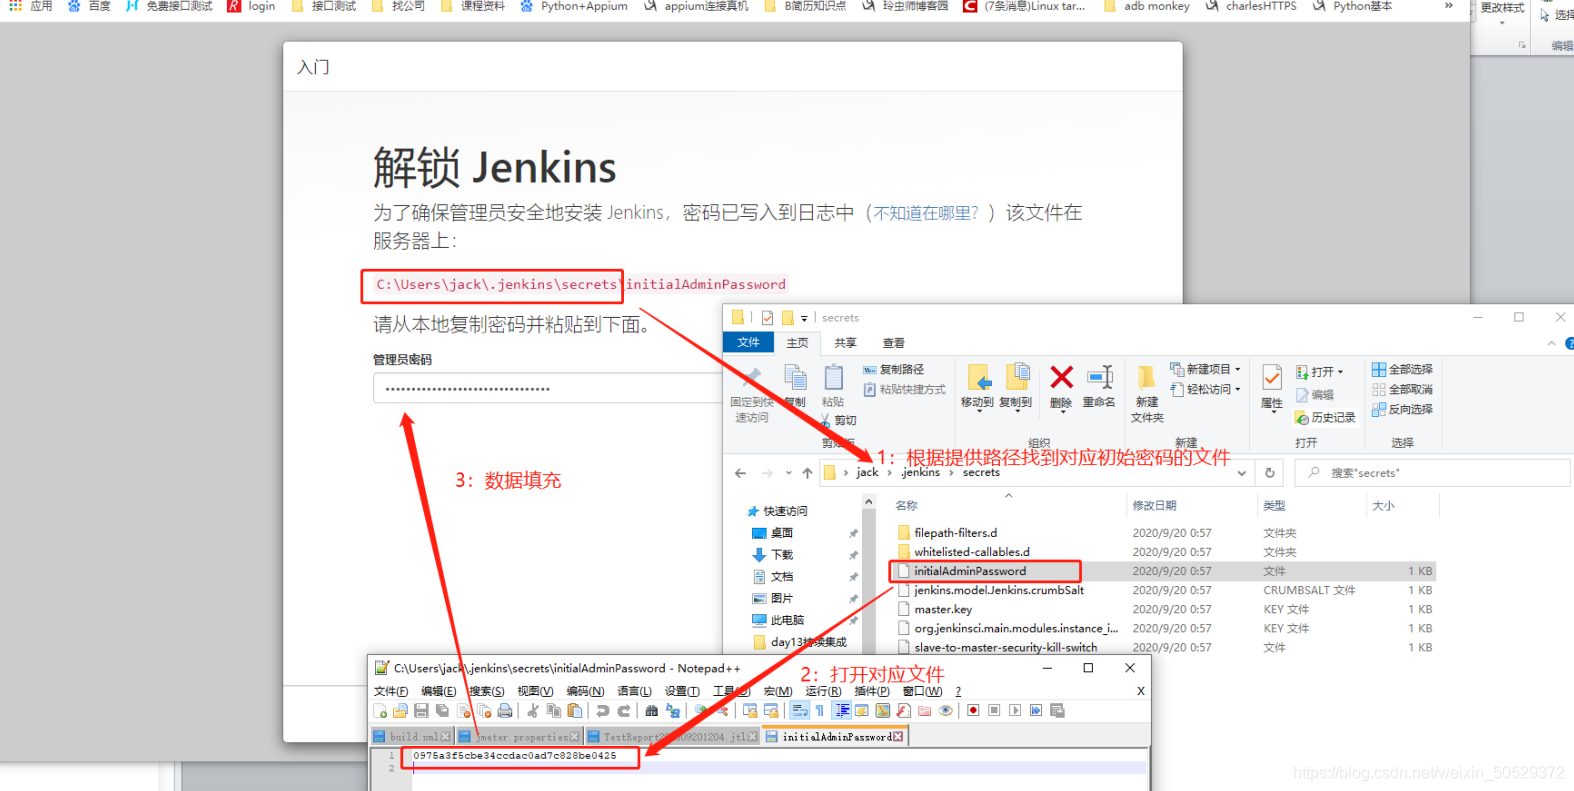Switch to the jmeter.properties tab in Notepad++
1574x791 pixels.
coord(519,737)
